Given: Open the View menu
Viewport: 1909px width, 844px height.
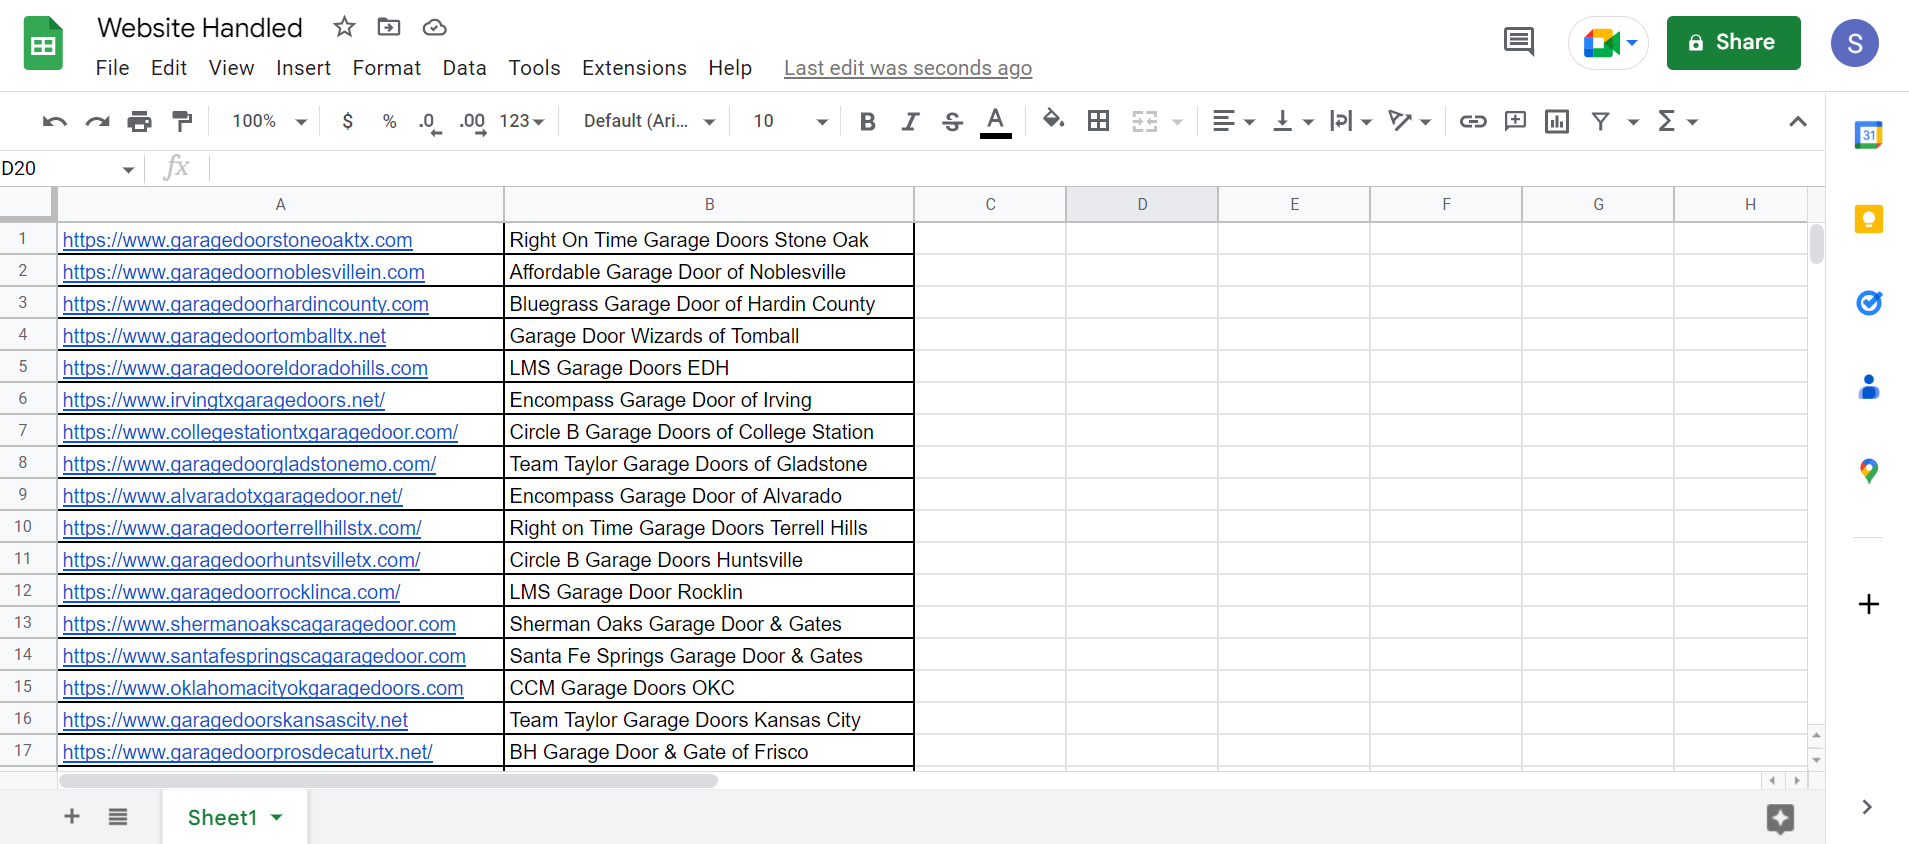Looking at the screenshot, I should pos(231,68).
